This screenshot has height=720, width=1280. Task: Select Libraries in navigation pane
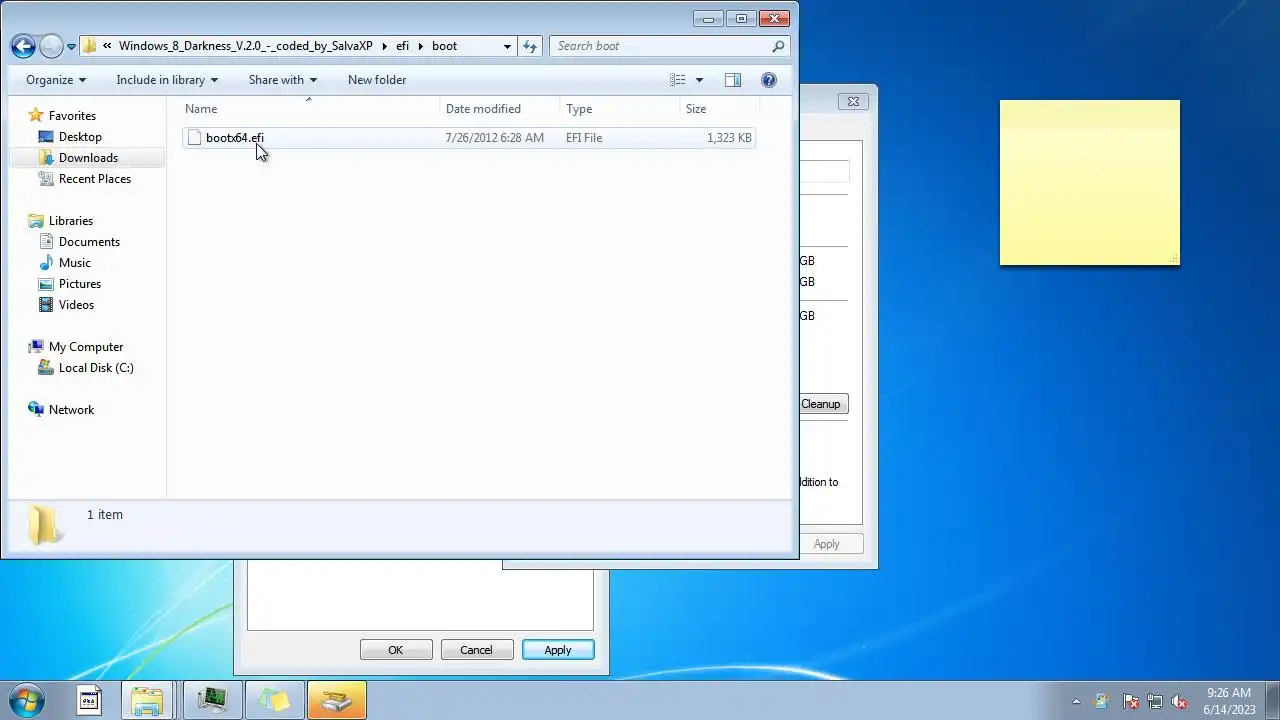(x=71, y=221)
